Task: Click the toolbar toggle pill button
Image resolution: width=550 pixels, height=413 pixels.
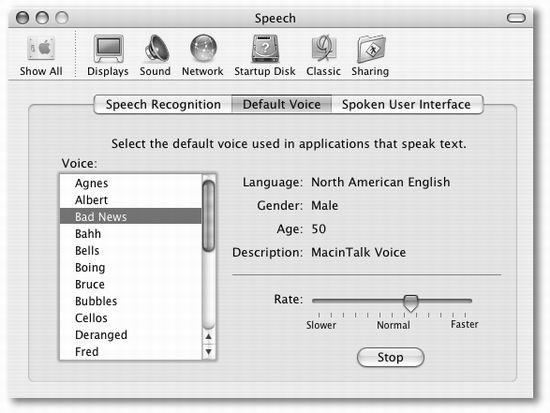Action: (516, 18)
